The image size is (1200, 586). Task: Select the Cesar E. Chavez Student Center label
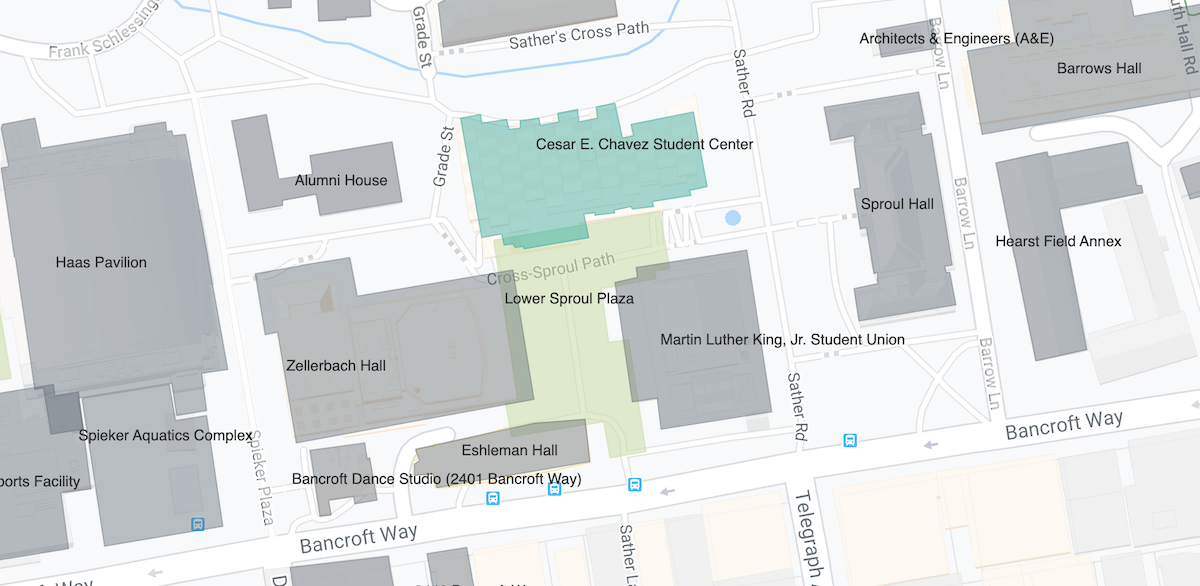[x=644, y=145]
